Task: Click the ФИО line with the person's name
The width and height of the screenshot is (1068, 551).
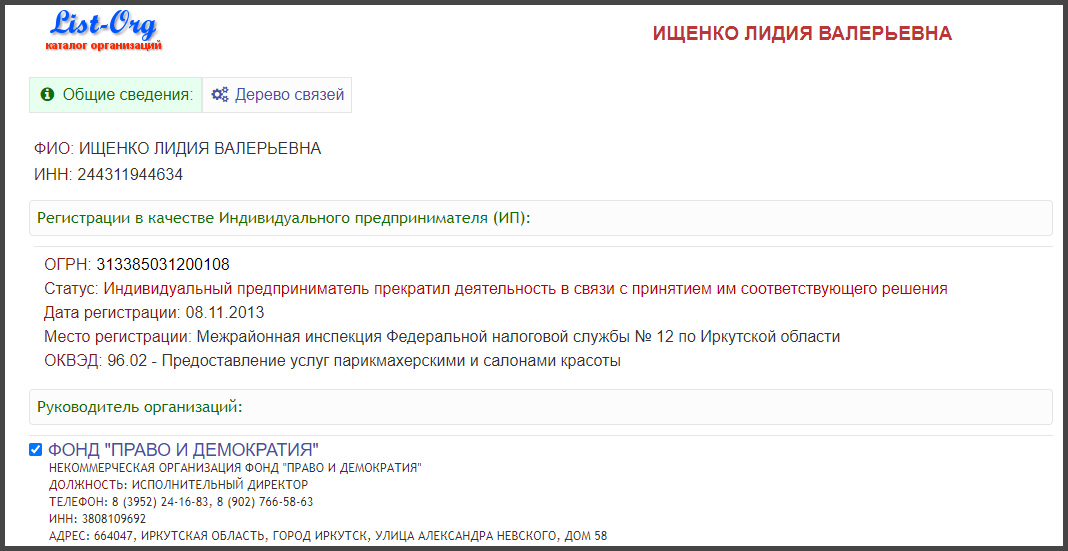Action: [x=177, y=149]
